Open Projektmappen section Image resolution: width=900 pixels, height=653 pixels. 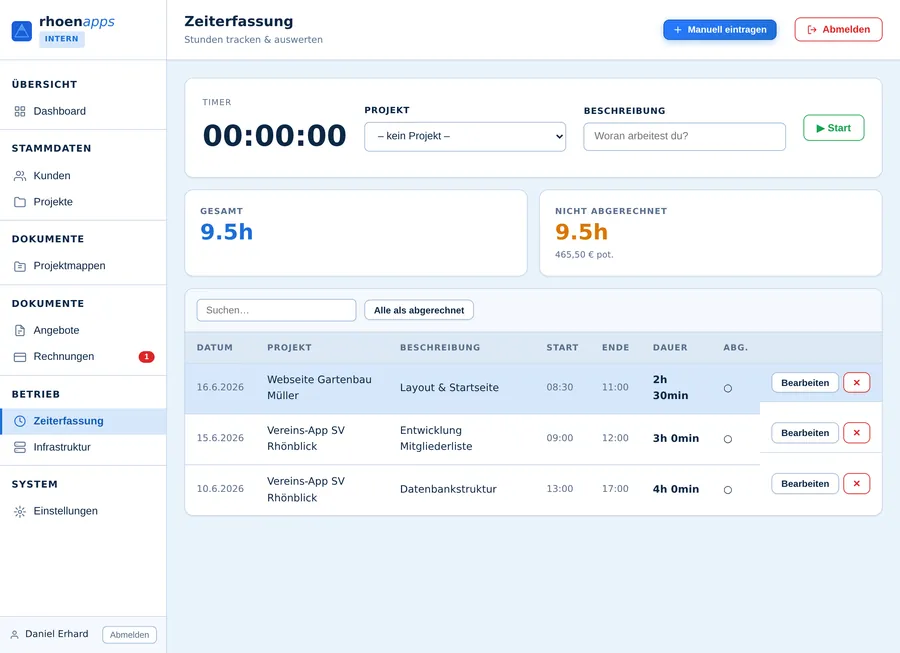click(83, 266)
